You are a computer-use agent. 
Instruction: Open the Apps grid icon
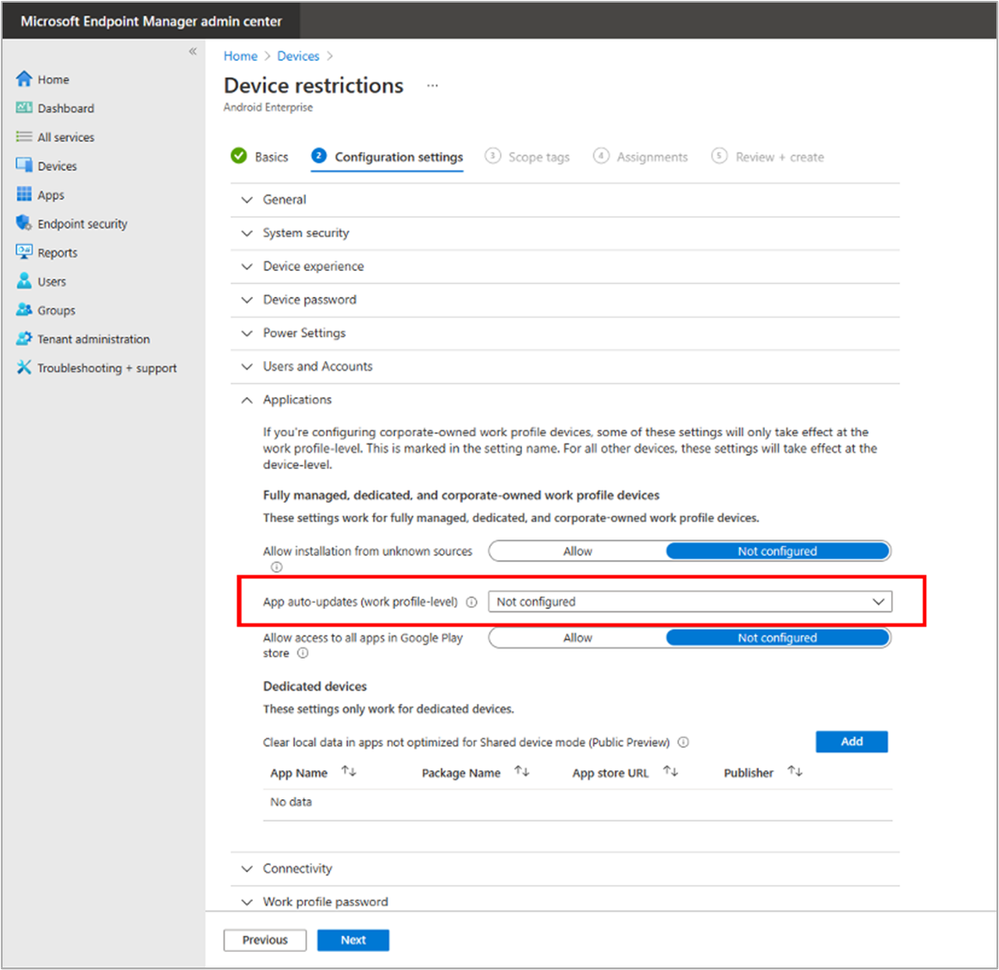[x=24, y=194]
